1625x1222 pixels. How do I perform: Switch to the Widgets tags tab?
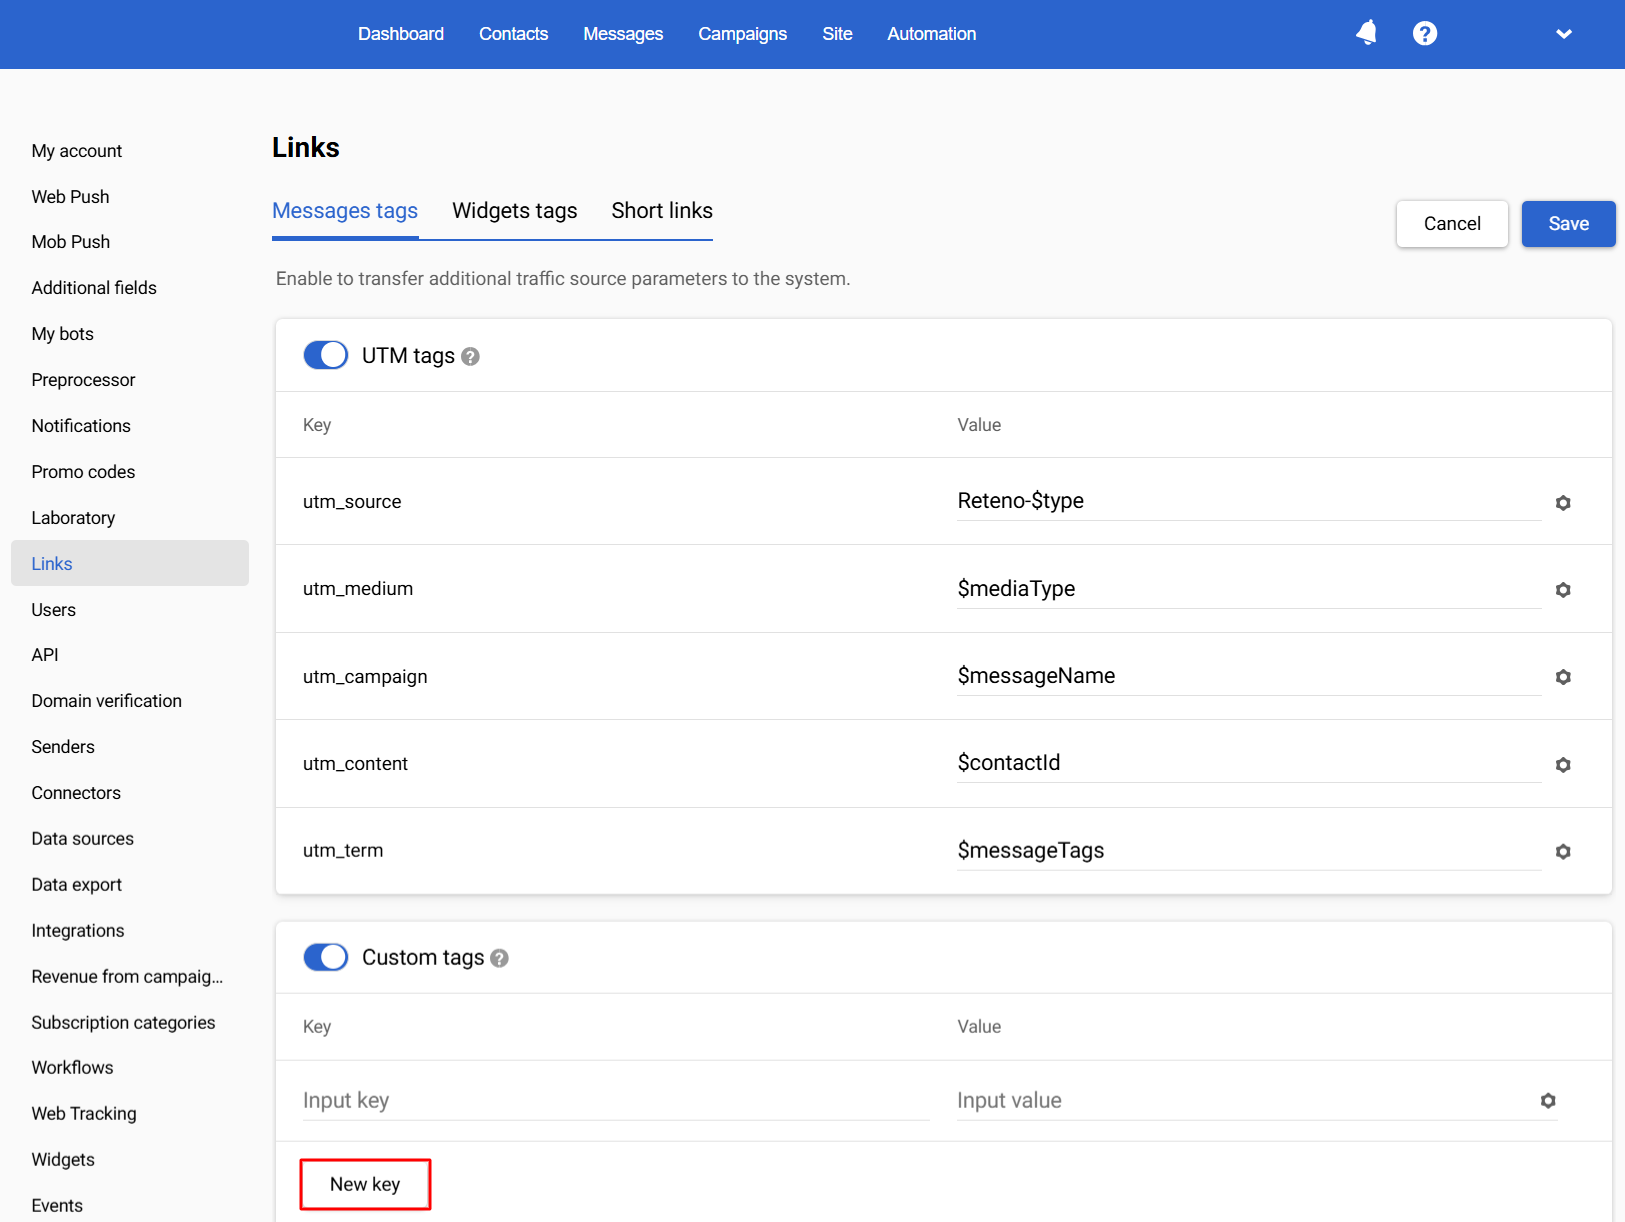pos(515,211)
